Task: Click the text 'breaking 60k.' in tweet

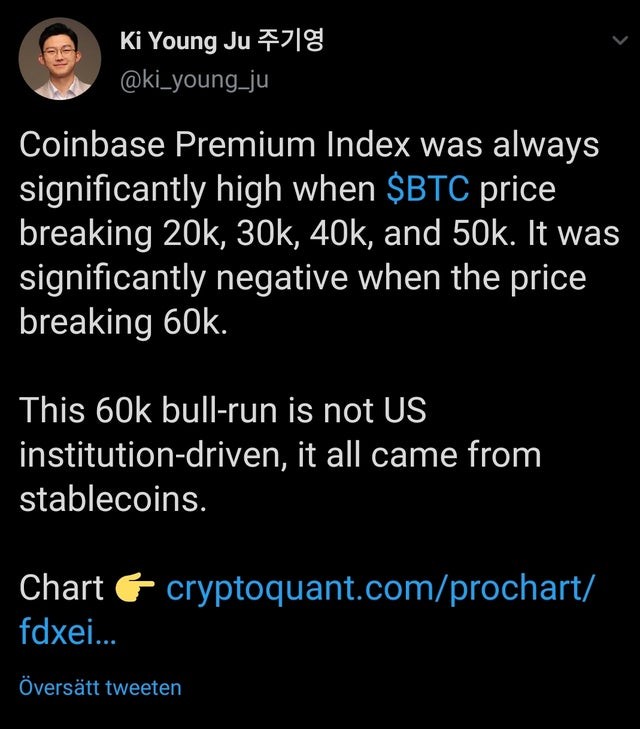Action: pyautogui.click(x=124, y=322)
